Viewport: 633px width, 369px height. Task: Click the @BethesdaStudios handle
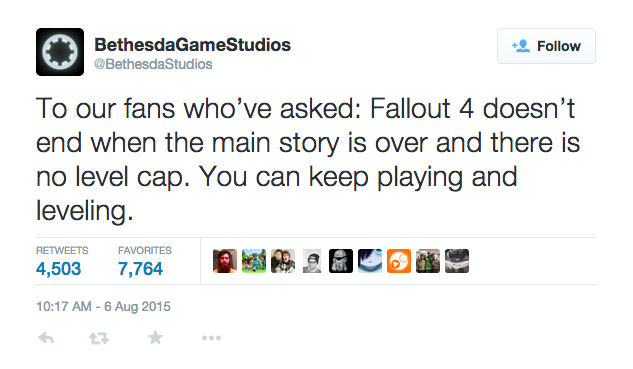pos(153,64)
